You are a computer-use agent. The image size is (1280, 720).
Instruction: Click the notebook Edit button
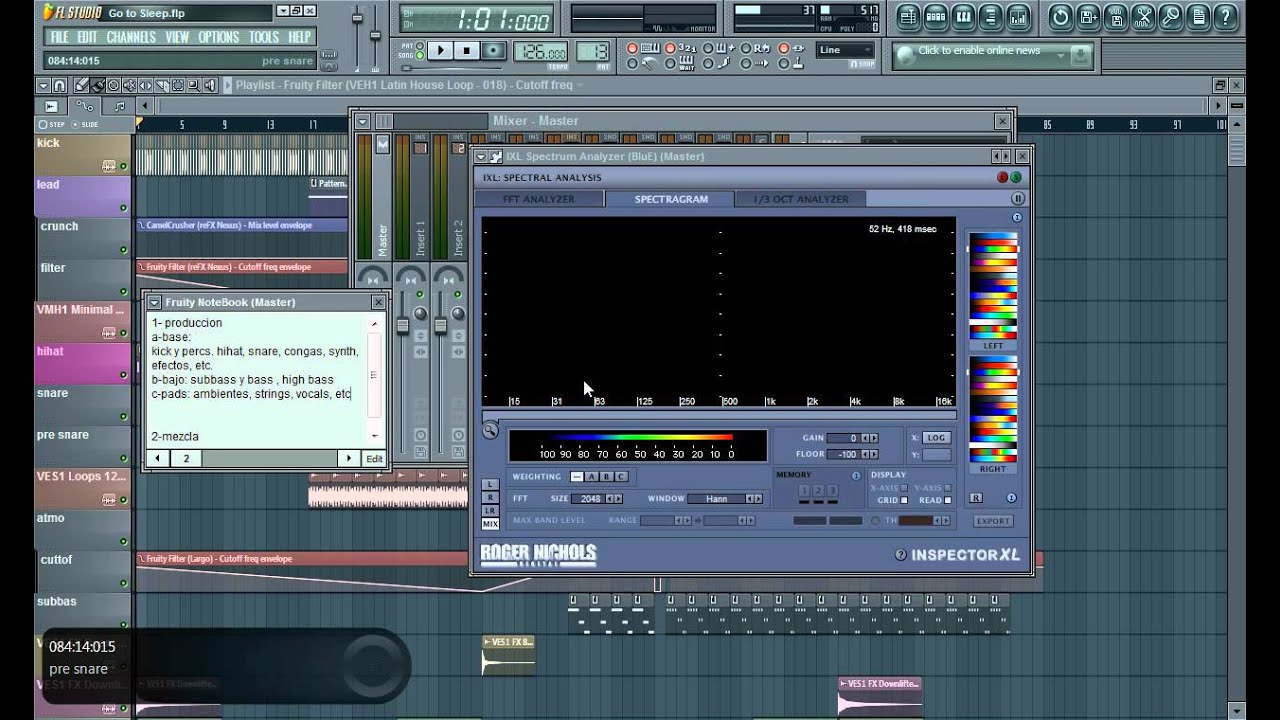374,458
